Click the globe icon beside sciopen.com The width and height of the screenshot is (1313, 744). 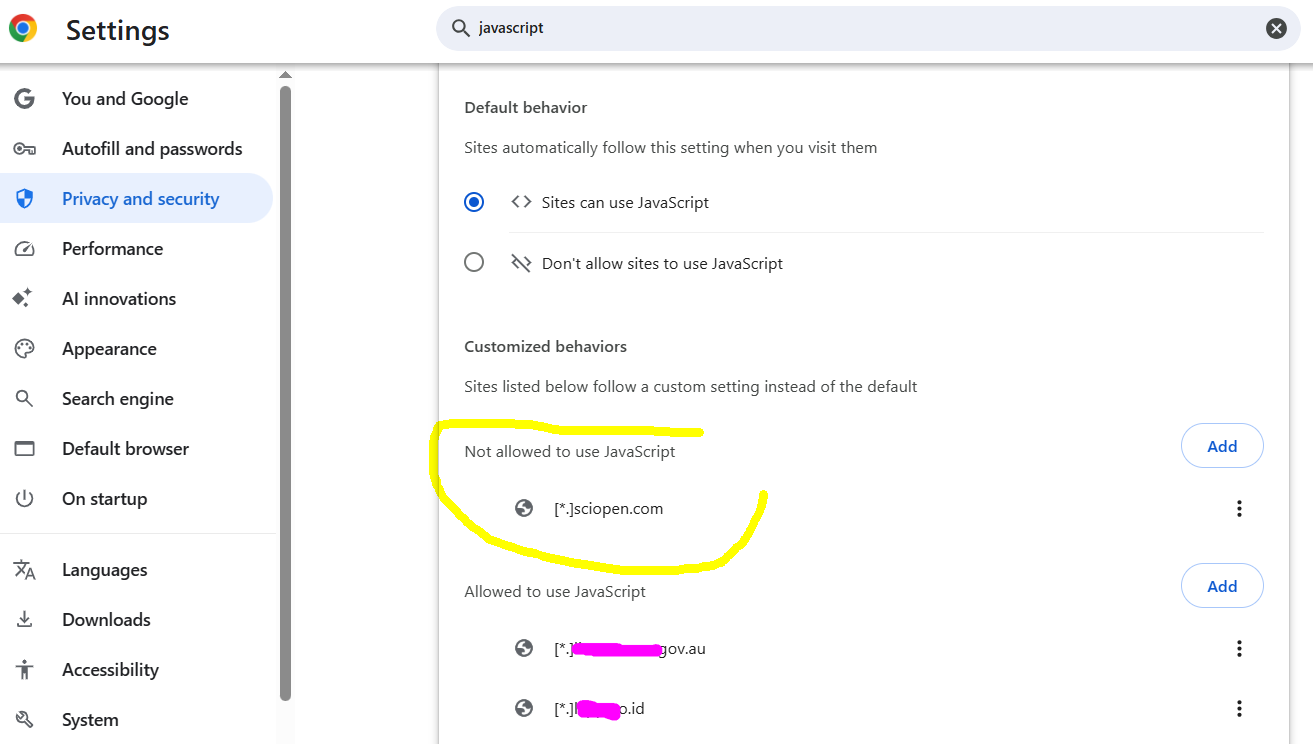point(524,509)
